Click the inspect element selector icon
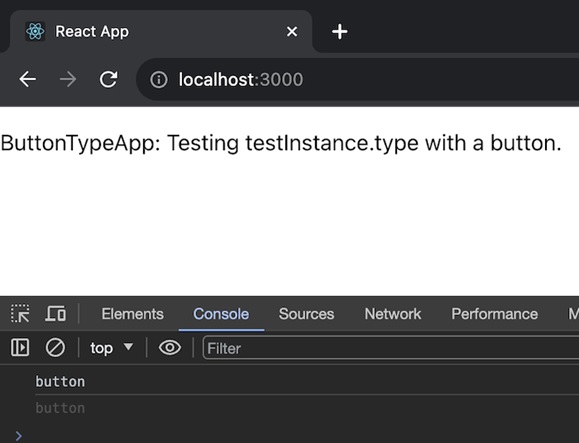579x443 pixels. (x=20, y=313)
